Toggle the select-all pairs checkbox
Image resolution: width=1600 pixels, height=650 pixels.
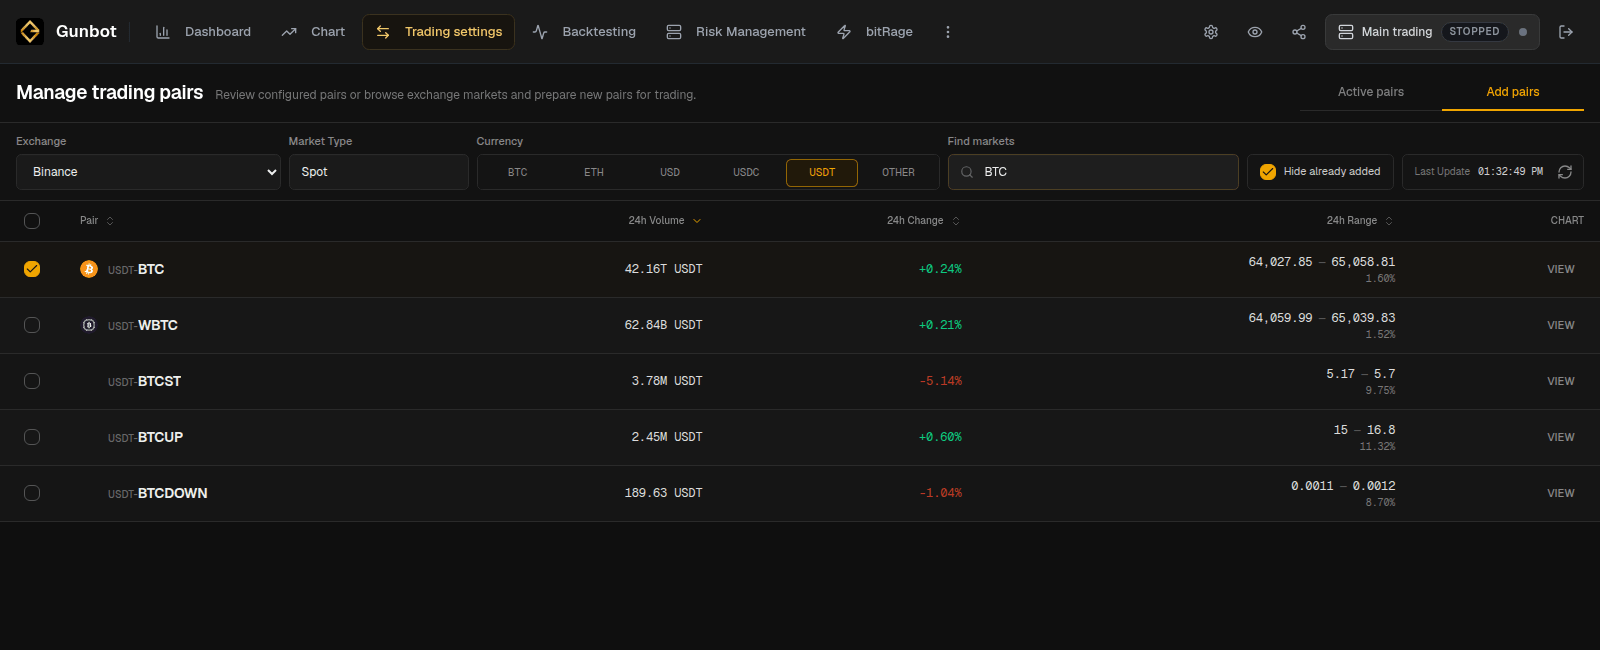[x=32, y=221]
